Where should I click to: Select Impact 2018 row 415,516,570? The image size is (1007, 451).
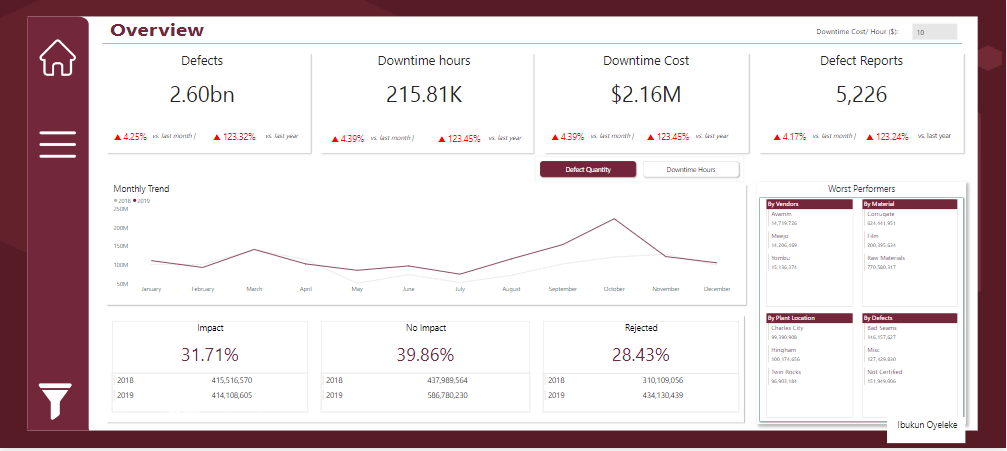point(210,380)
